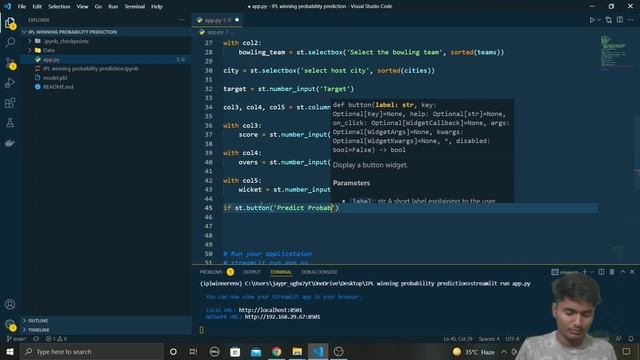Open the Run menu
Screen dimensions: 640x360
(x=113, y=7)
